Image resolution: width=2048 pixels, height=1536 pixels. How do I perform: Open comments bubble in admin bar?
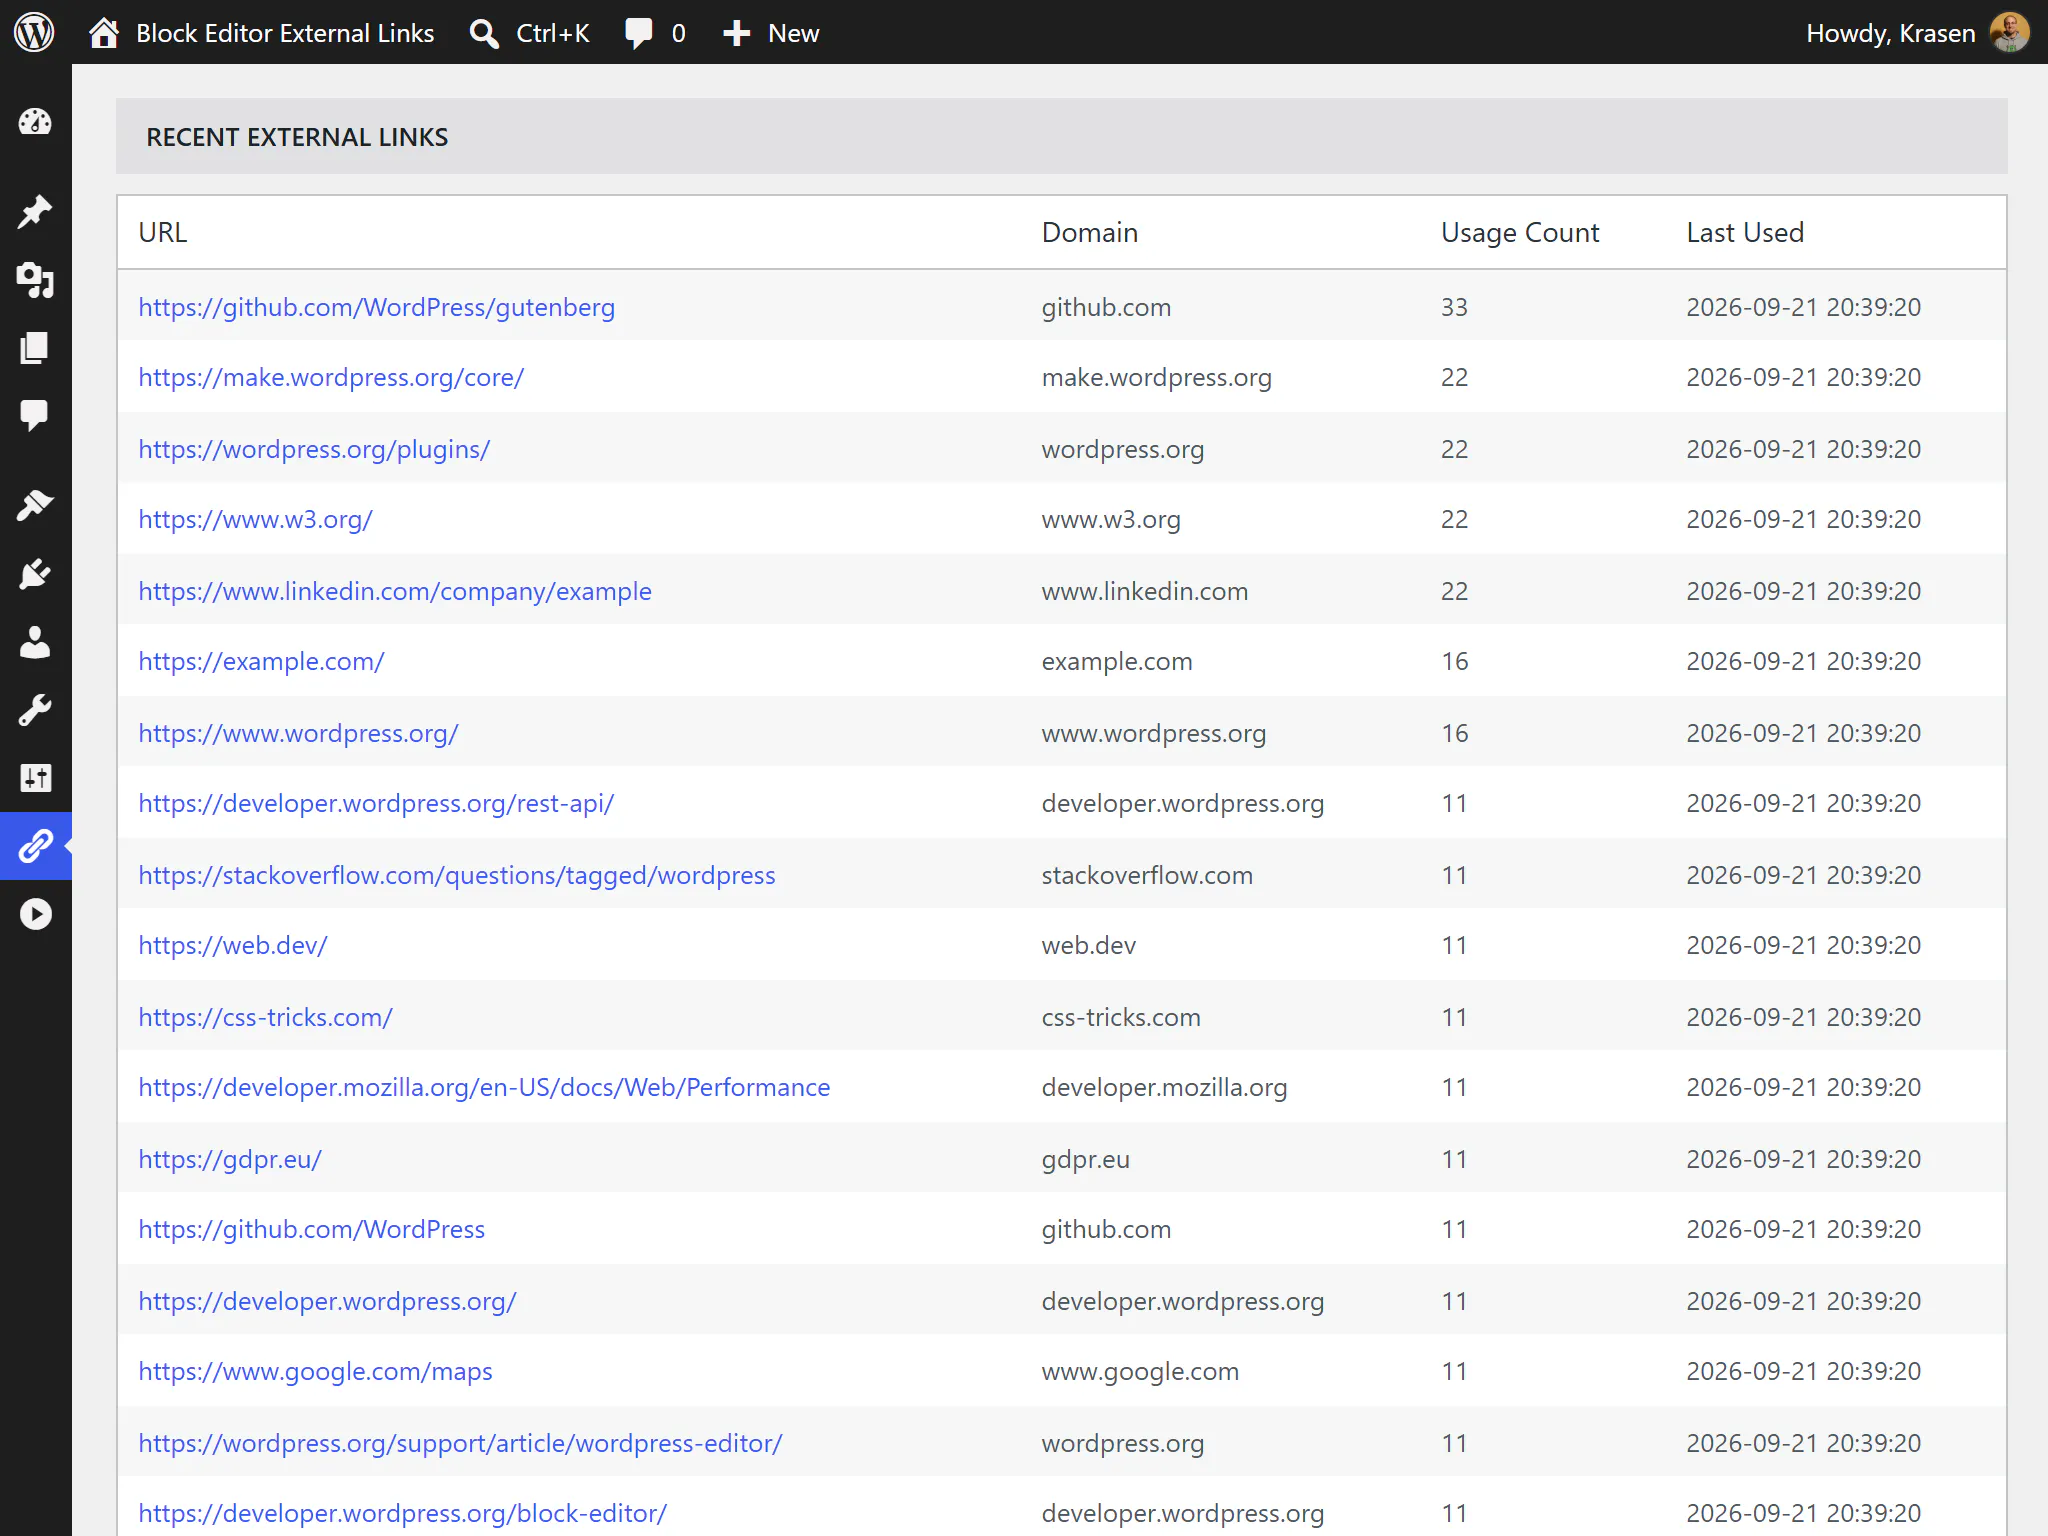coord(655,33)
